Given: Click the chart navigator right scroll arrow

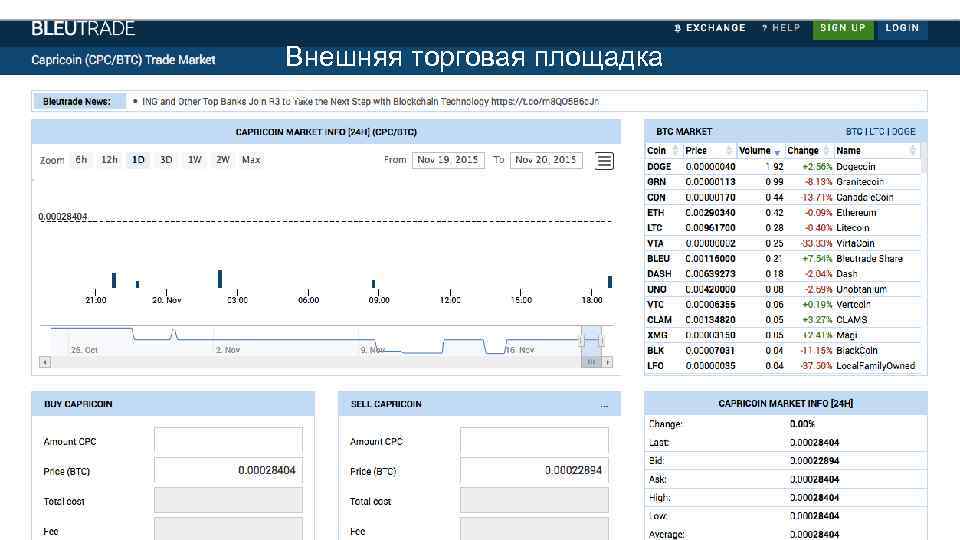Looking at the screenshot, I should coord(607,362).
